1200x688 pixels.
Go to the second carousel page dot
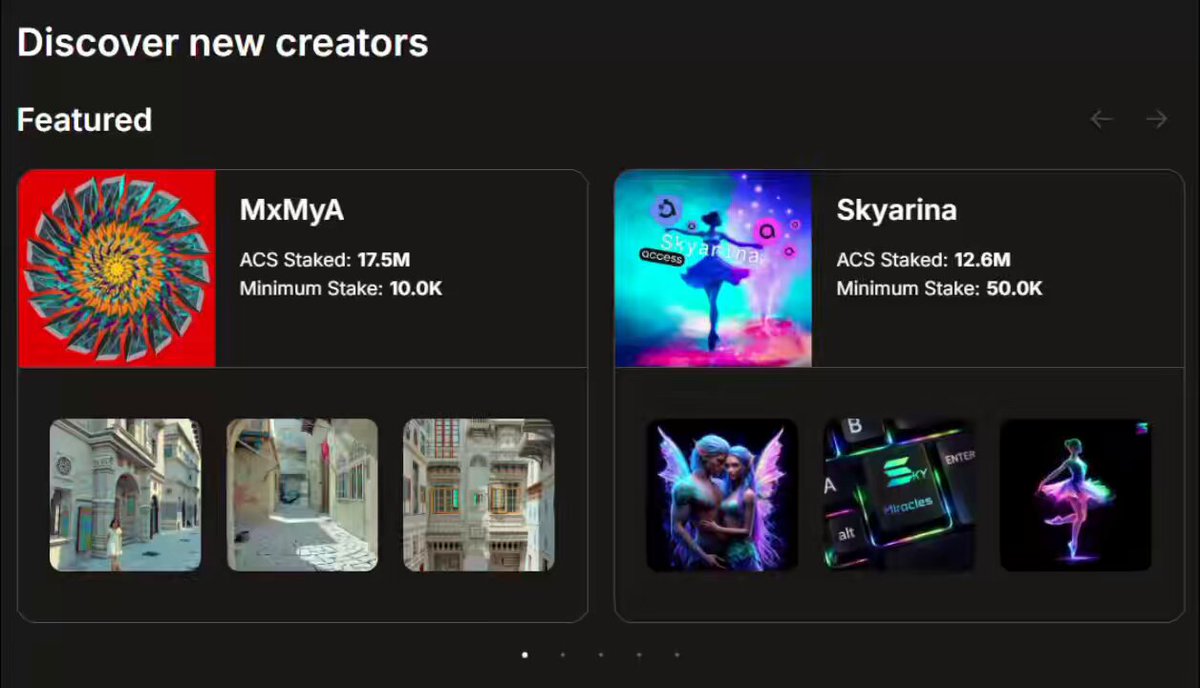click(563, 655)
